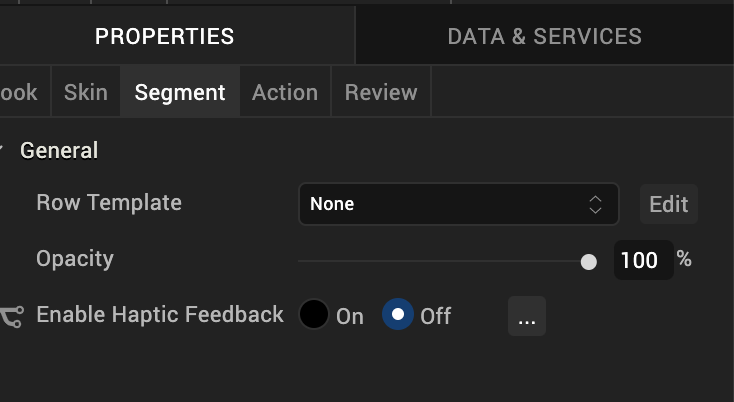
Task: Click the Opacity slider track
Action: tap(440, 261)
